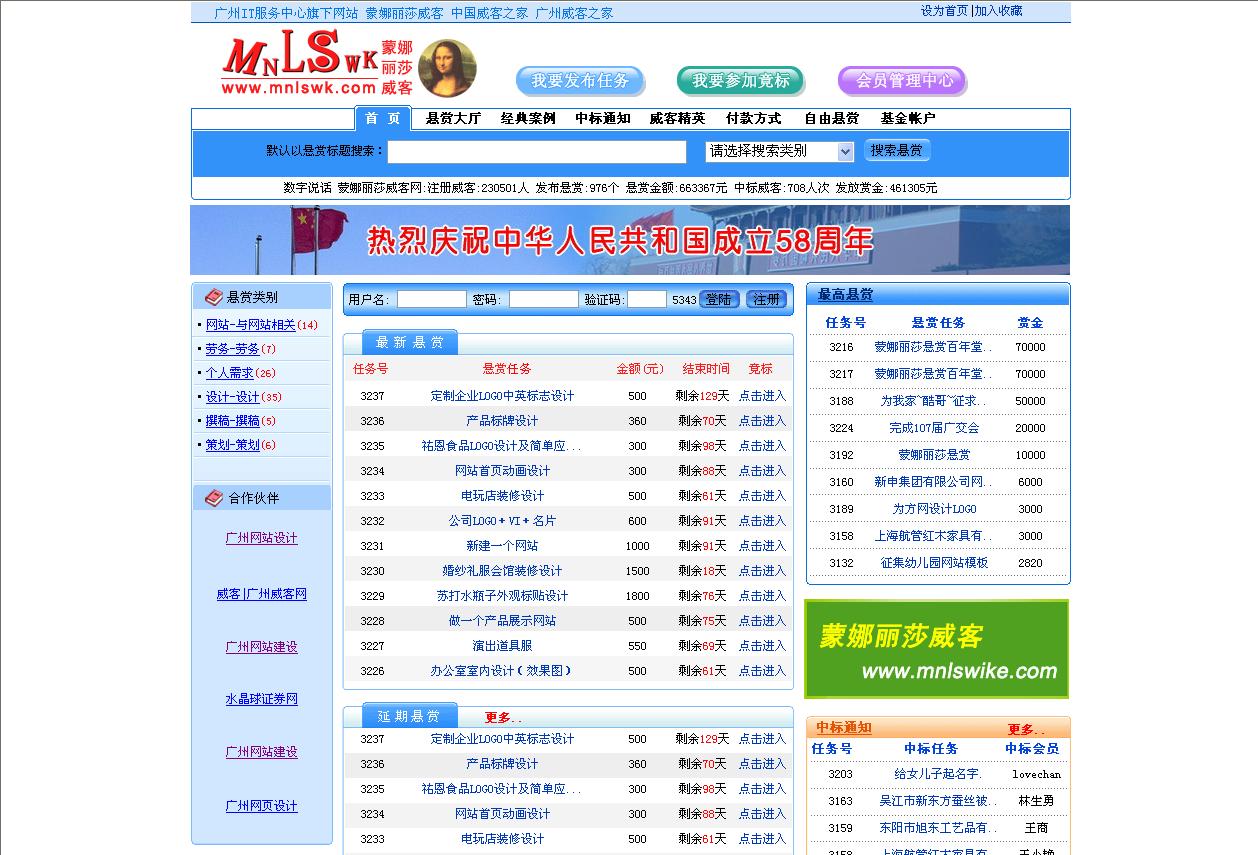Open the 会员管理中心 member center
Image resolution: width=1258 pixels, height=855 pixels.
pyautogui.click(x=901, y=80)
